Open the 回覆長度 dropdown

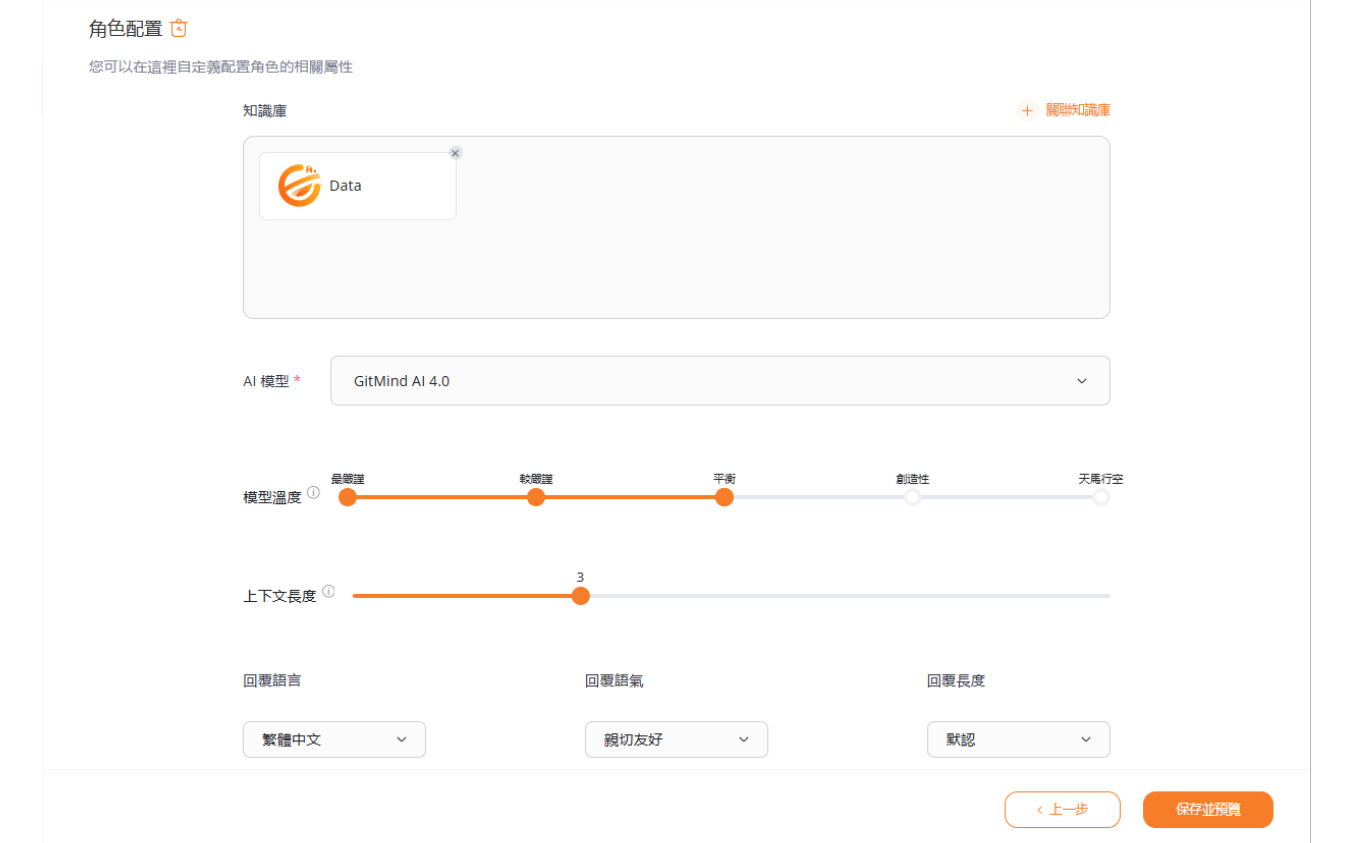pyautogui.click(x=1018, y=739)
